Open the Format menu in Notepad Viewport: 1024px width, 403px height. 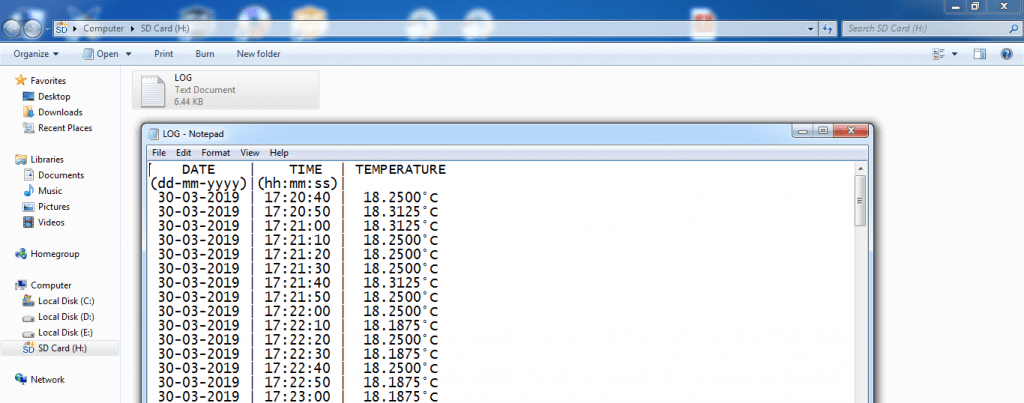[216, 153]
